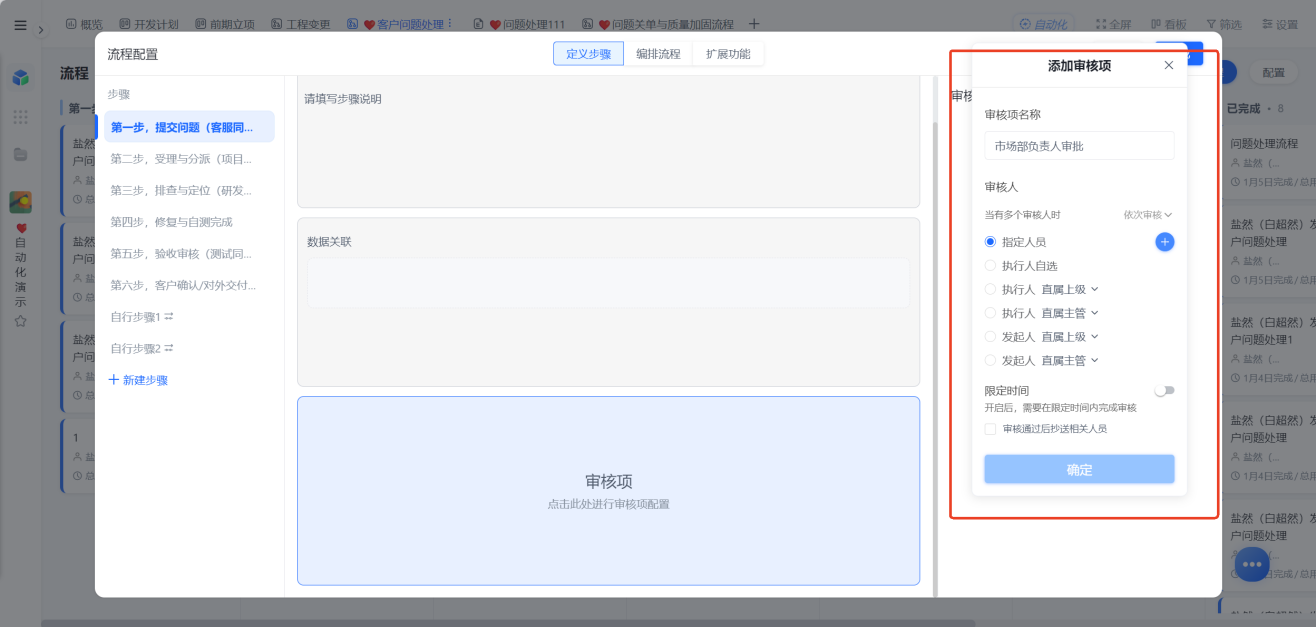This screenshot has height=627, width=1316.
Task: Click the 请填写步骤说明 text area
Action: [608, 142]
